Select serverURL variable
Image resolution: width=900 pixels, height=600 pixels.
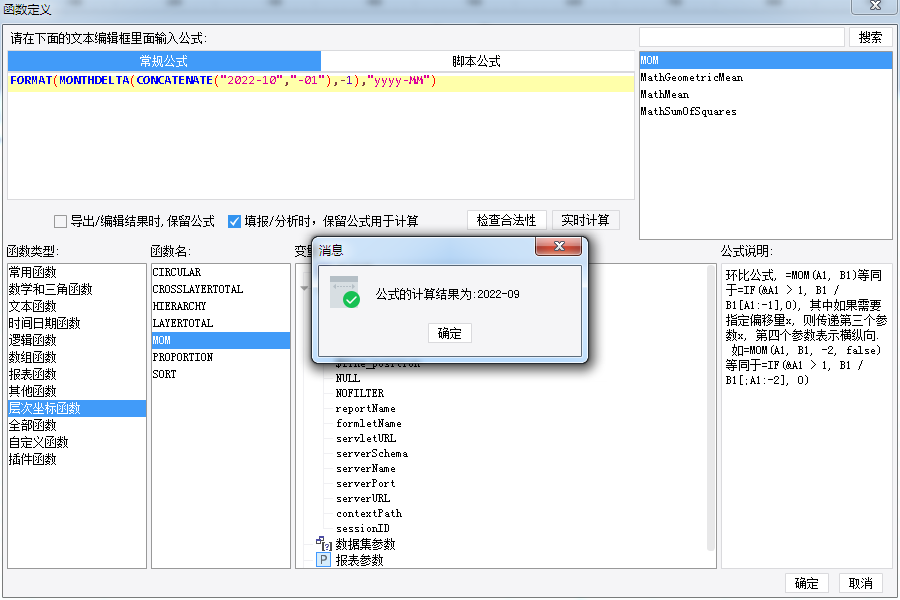[363, 498]
